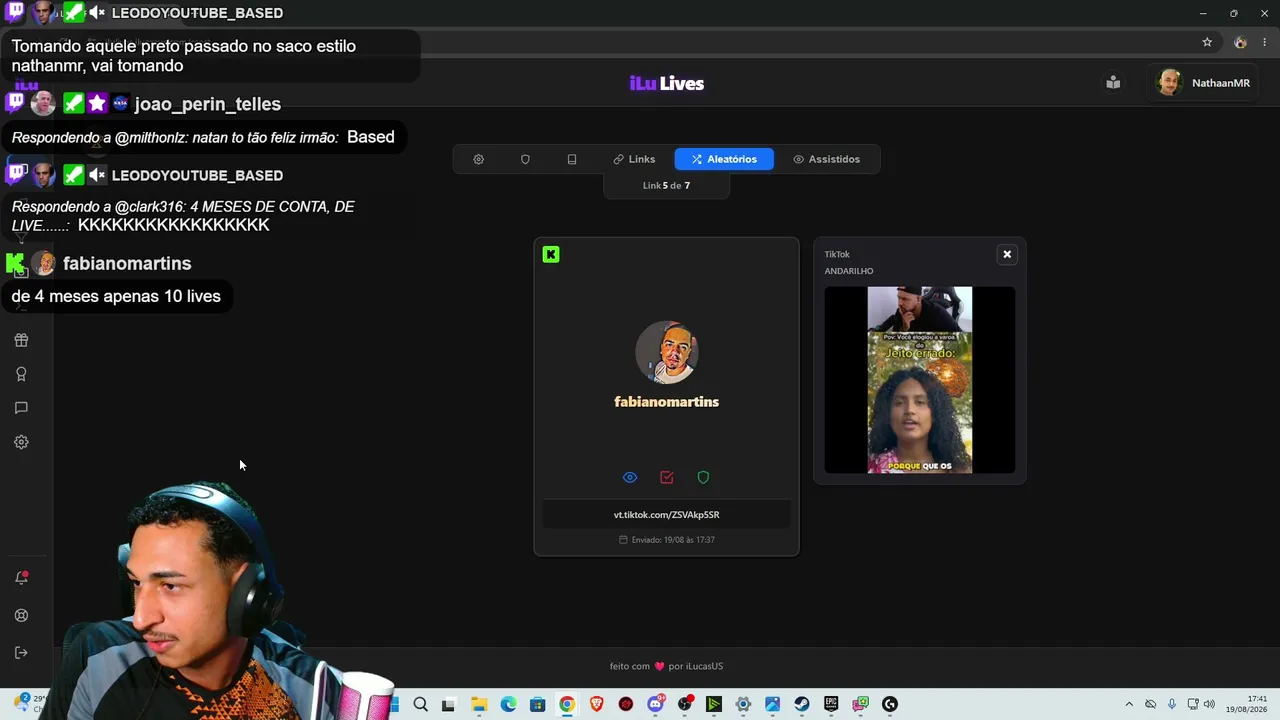The width and height of the screenshot is (1280, 720).
Task: Open the settings gear tab in the top tab bar
Action: pyautogui.click(x=478, y=159)
